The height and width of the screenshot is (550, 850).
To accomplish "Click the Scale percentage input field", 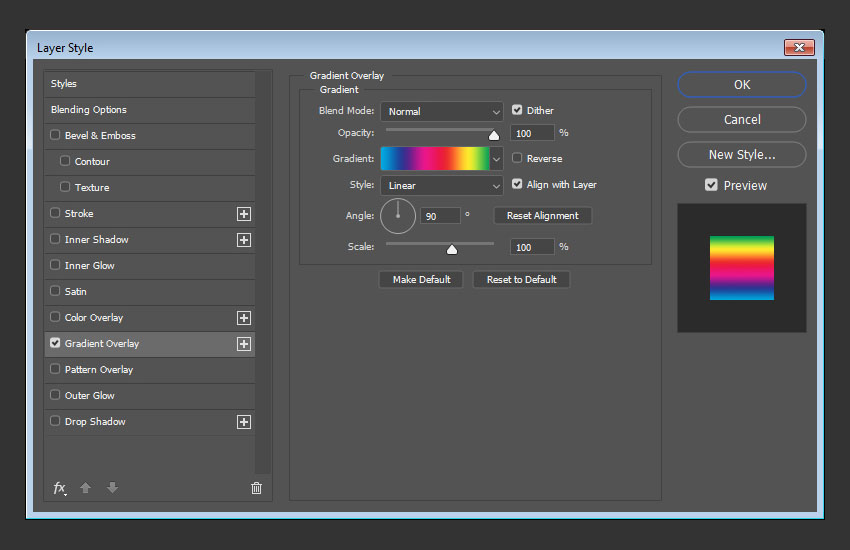I will (x=532, y=247).
